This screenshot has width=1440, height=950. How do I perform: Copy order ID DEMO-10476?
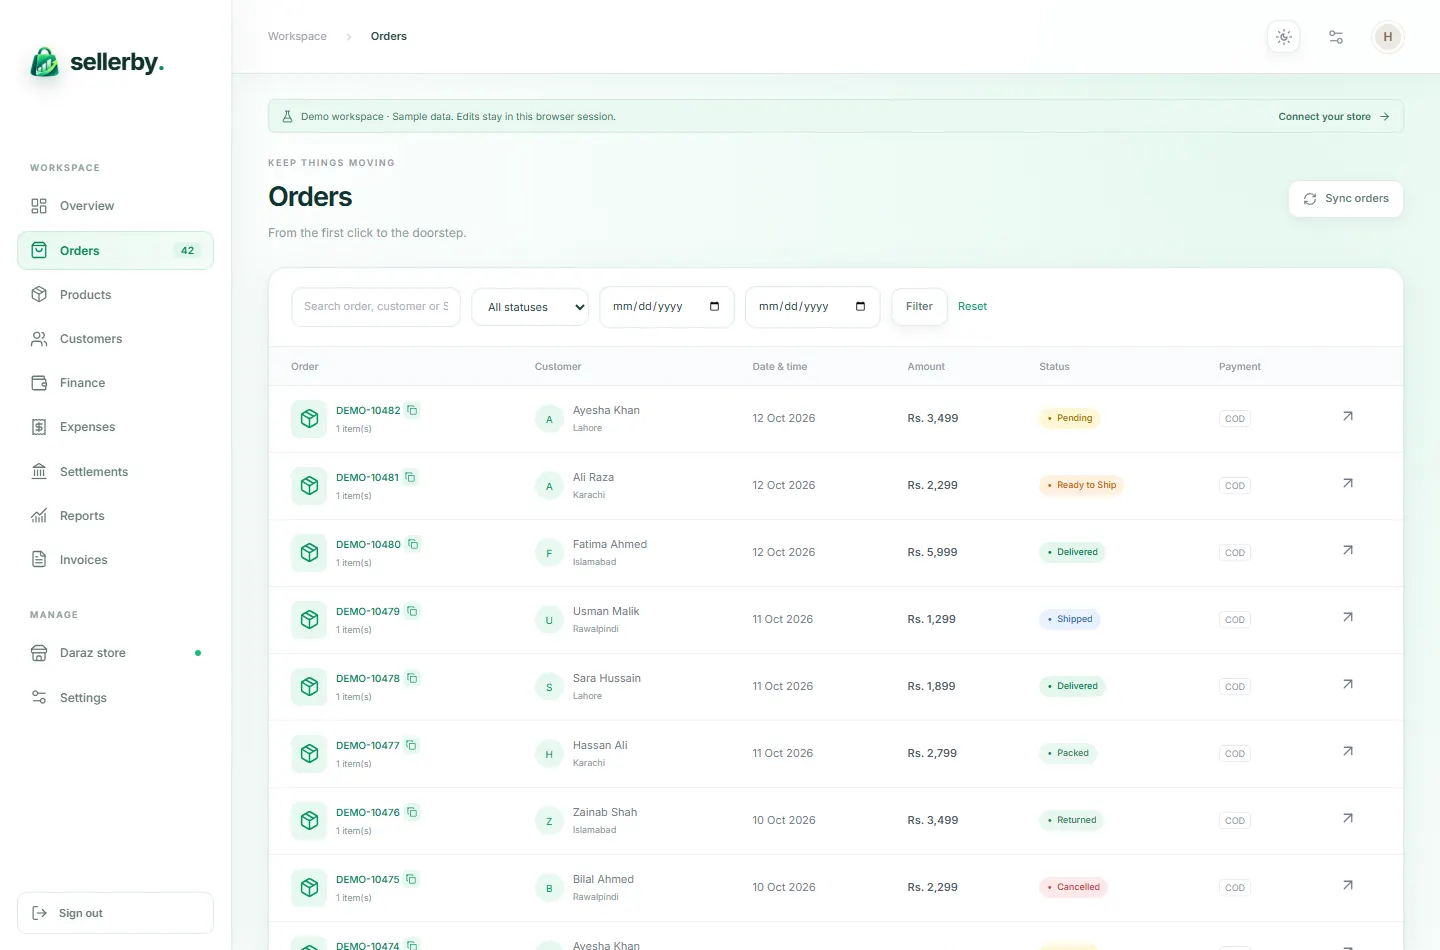[x=412, y=812]
